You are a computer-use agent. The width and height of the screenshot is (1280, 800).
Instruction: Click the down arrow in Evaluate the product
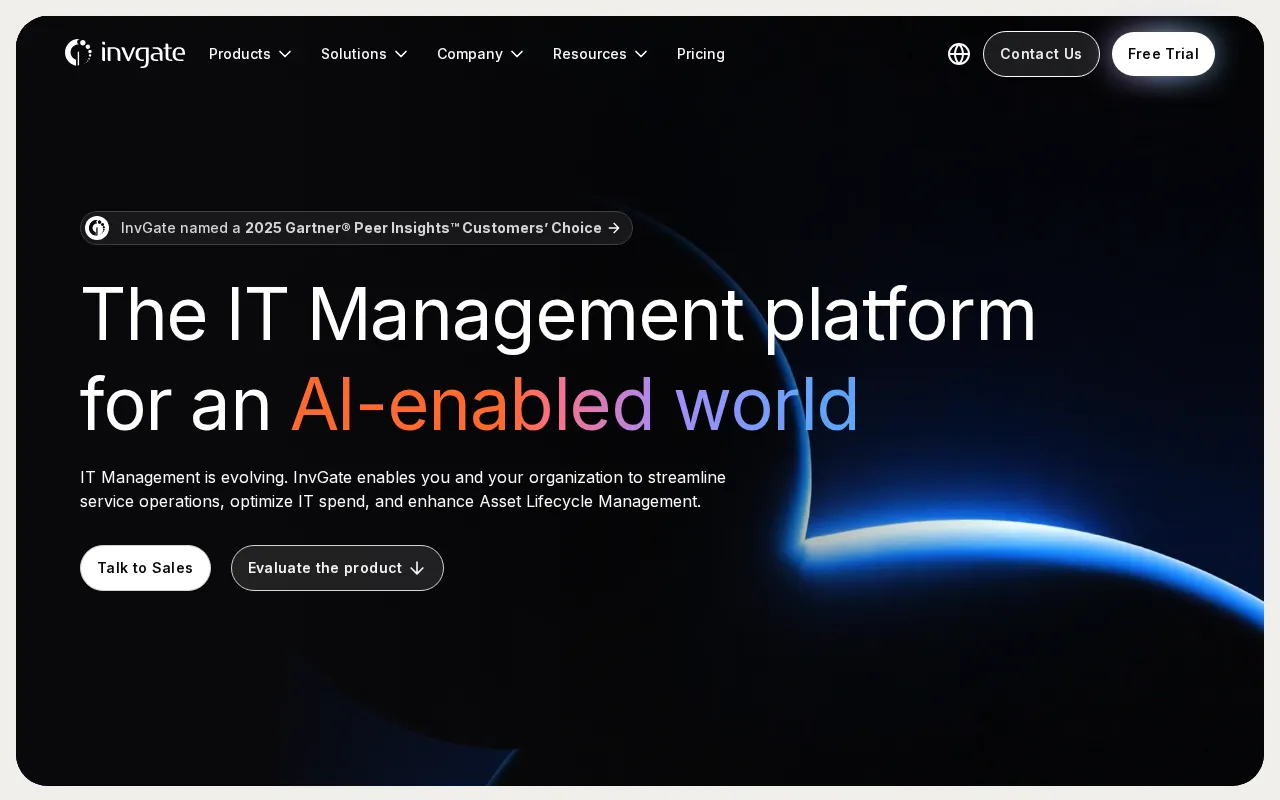click(417, 568)
